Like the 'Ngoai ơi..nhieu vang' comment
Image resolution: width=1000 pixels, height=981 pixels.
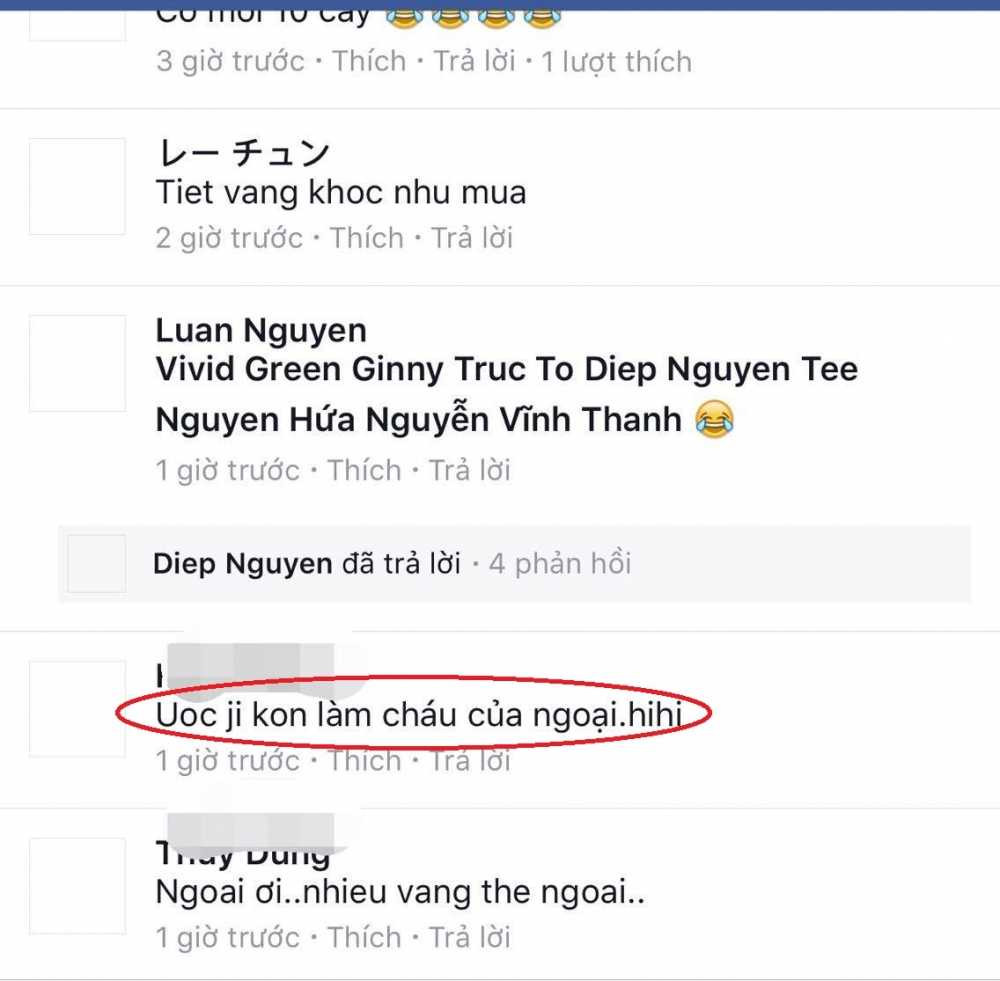tap(364, 938)
